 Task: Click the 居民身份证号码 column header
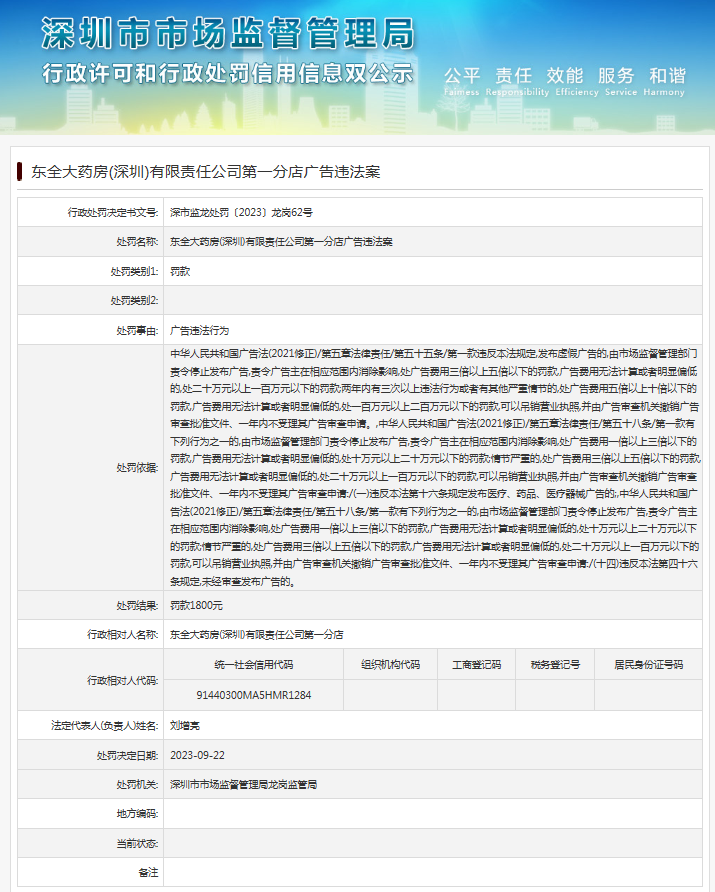coord(648,664)
